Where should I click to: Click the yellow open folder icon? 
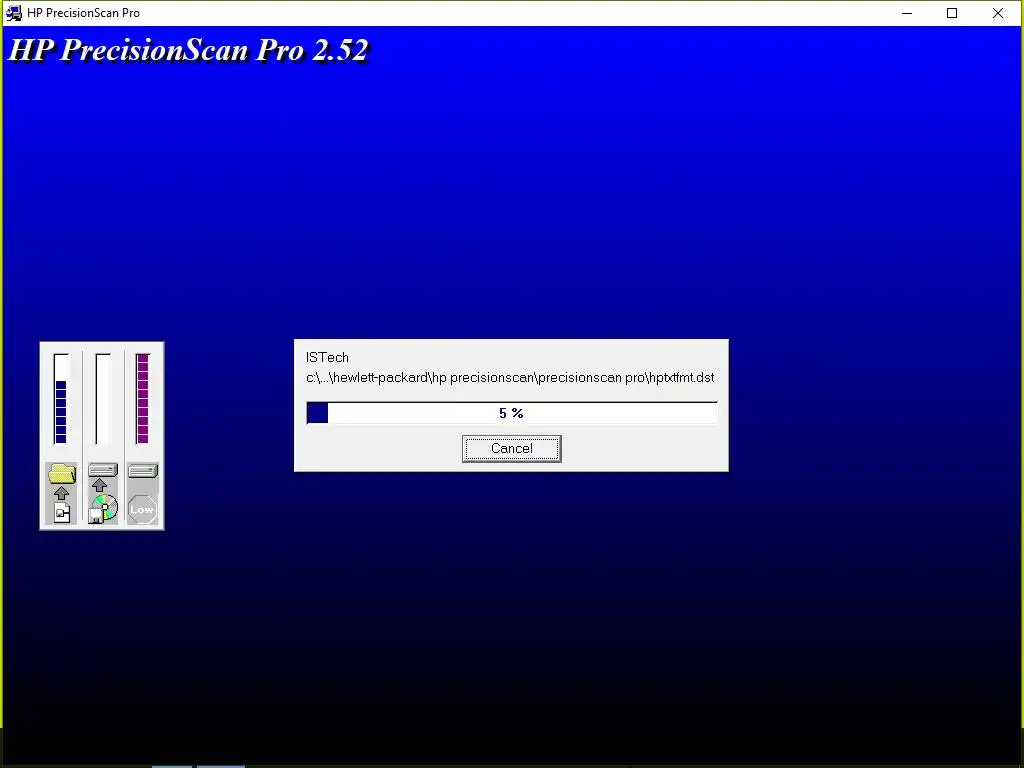tap(61, 473)
